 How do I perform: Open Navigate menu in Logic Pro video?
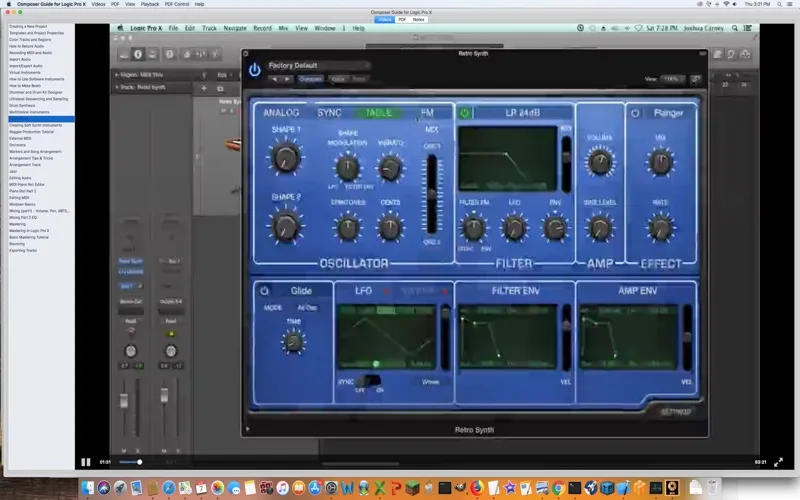click(235, 28)
